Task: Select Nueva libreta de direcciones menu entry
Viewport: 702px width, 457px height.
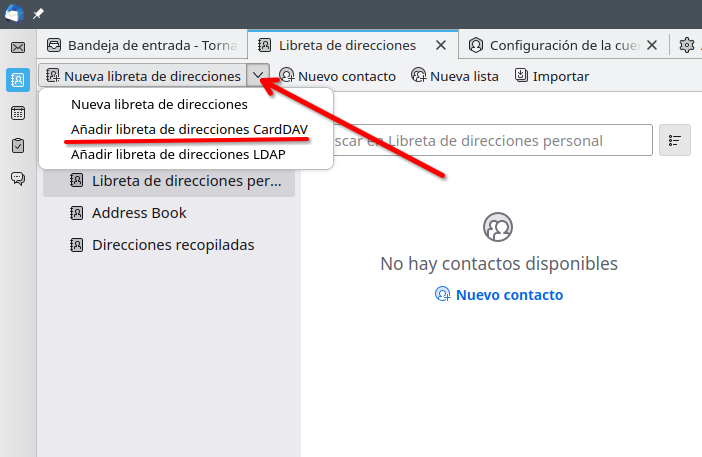Action: point(159,104)
